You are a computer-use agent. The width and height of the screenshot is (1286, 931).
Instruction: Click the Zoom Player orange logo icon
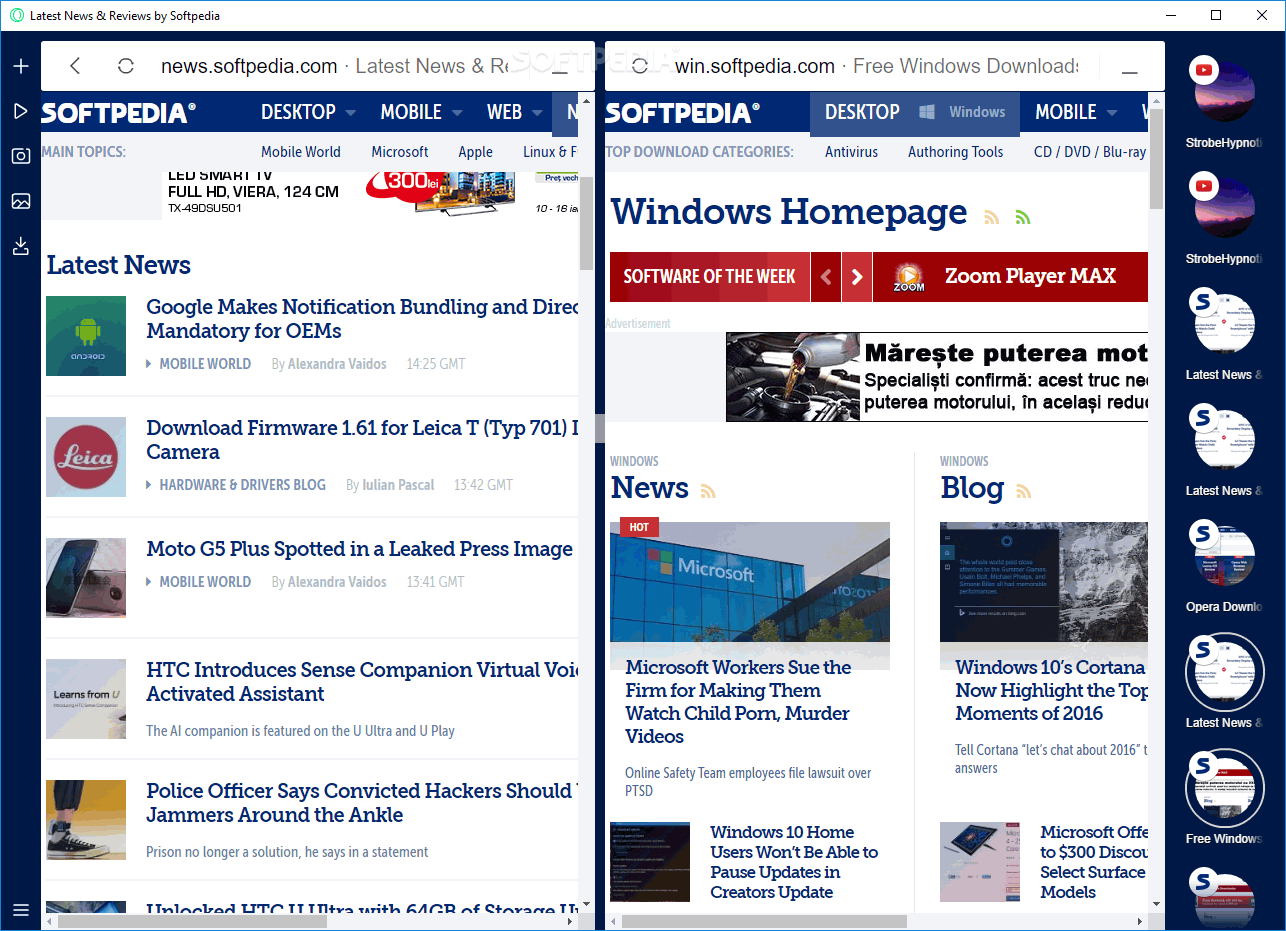[x=909, y=277]
